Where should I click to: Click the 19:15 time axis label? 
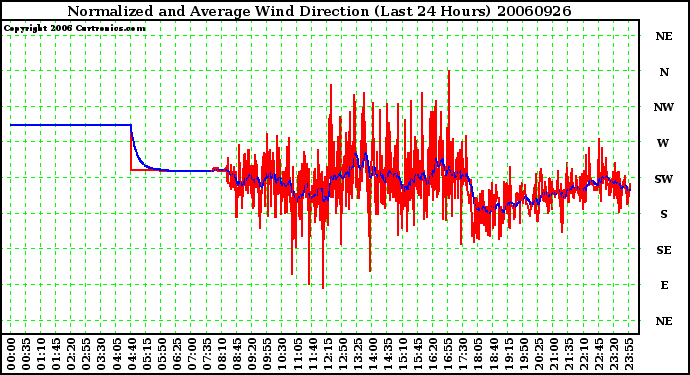pyautogui.click(x=508, y=354)
